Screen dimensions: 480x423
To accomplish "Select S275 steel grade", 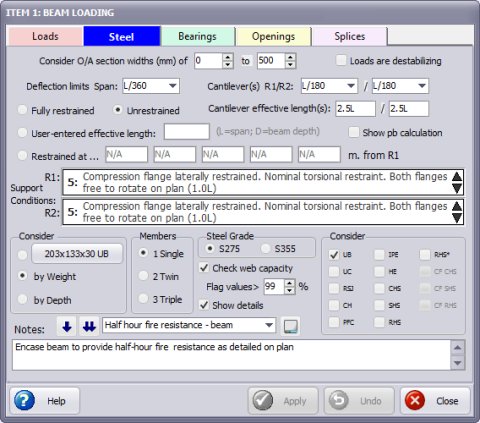I will pyautogui.click(x=210, y=248).
